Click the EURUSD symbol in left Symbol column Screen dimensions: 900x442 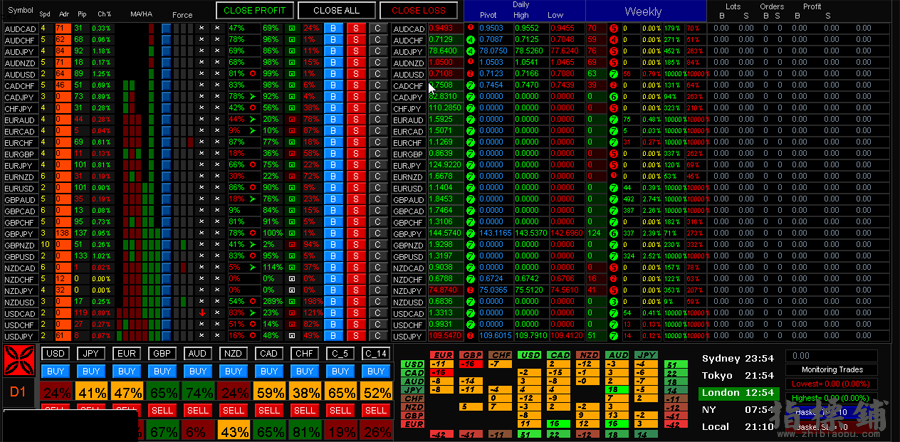click(x=21, y=188)
